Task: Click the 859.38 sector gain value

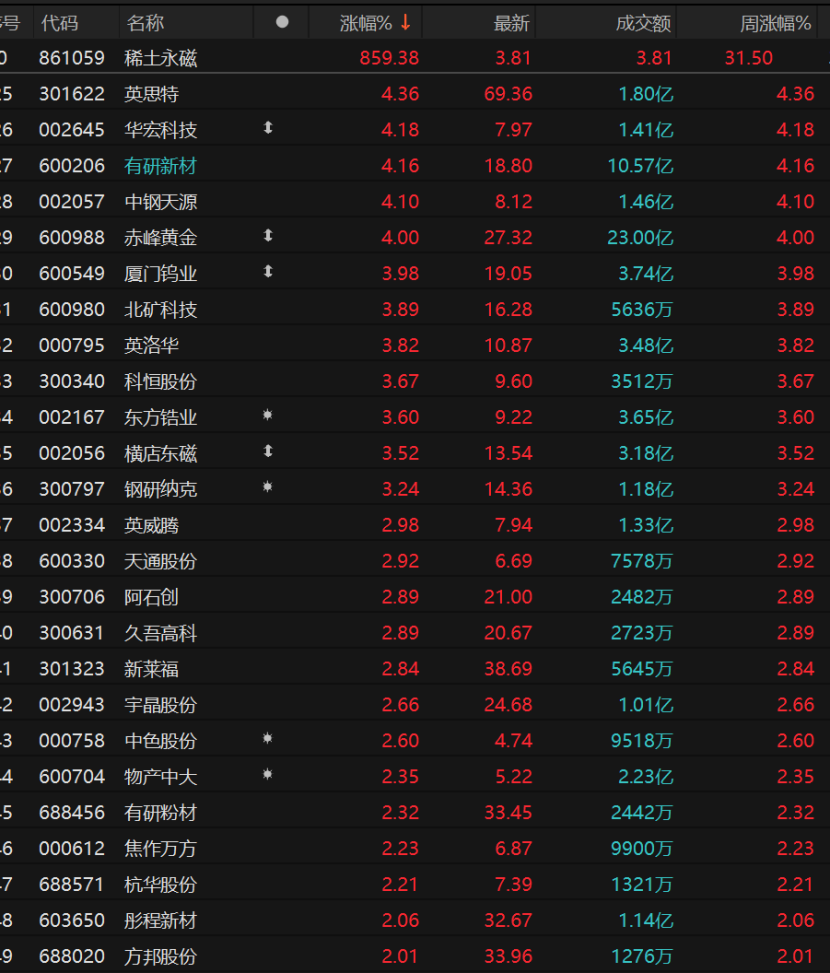Action: (x=390, y=58)
